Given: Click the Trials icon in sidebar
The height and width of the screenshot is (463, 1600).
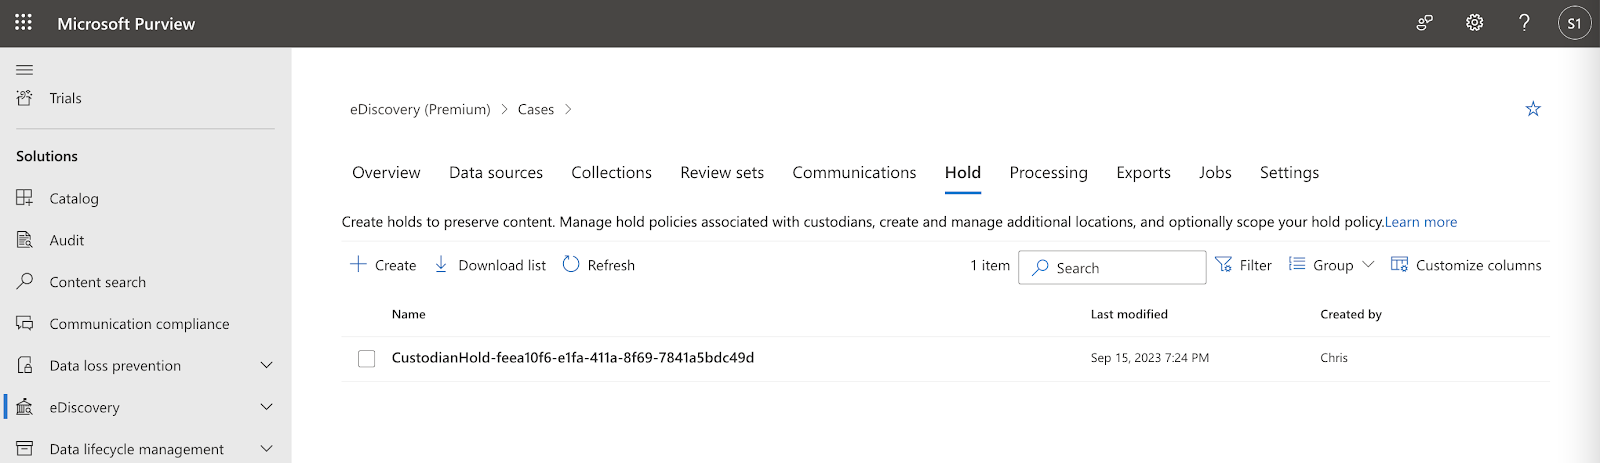Looking at the screenshot, I should (25, 98).
